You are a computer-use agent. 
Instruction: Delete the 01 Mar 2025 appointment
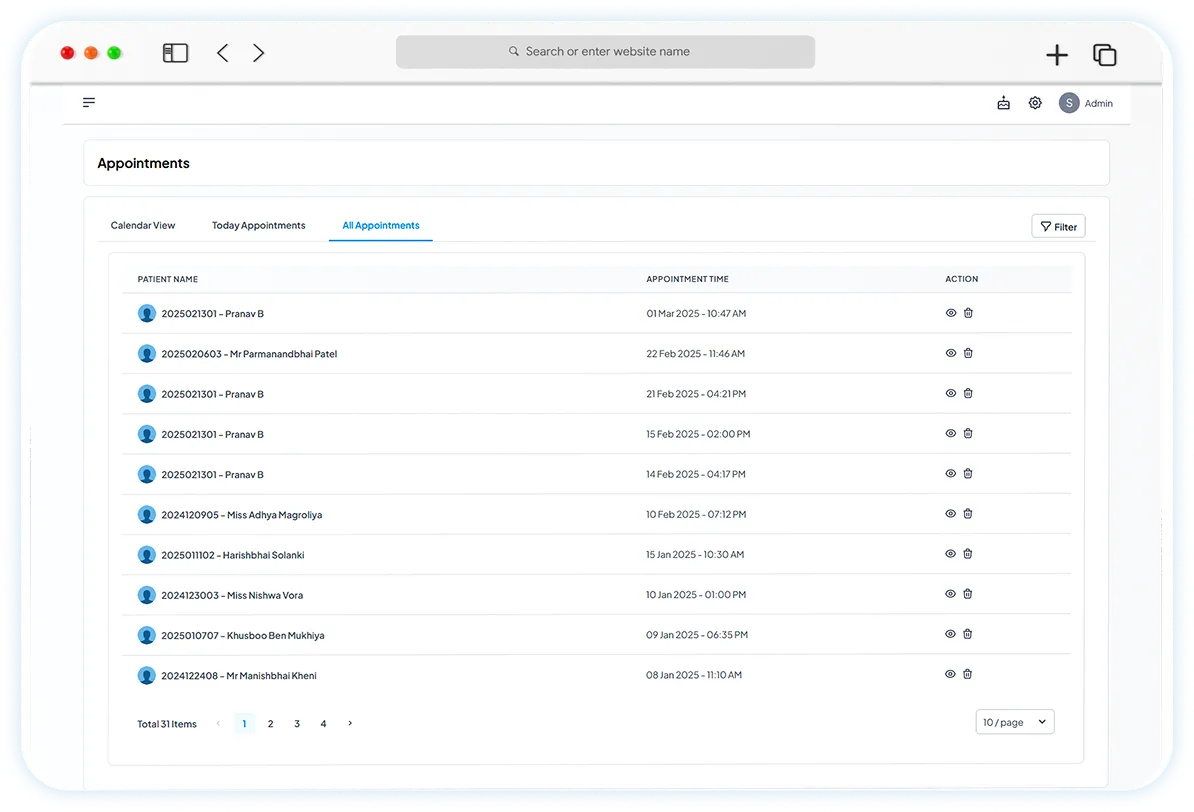coord(969,313)
